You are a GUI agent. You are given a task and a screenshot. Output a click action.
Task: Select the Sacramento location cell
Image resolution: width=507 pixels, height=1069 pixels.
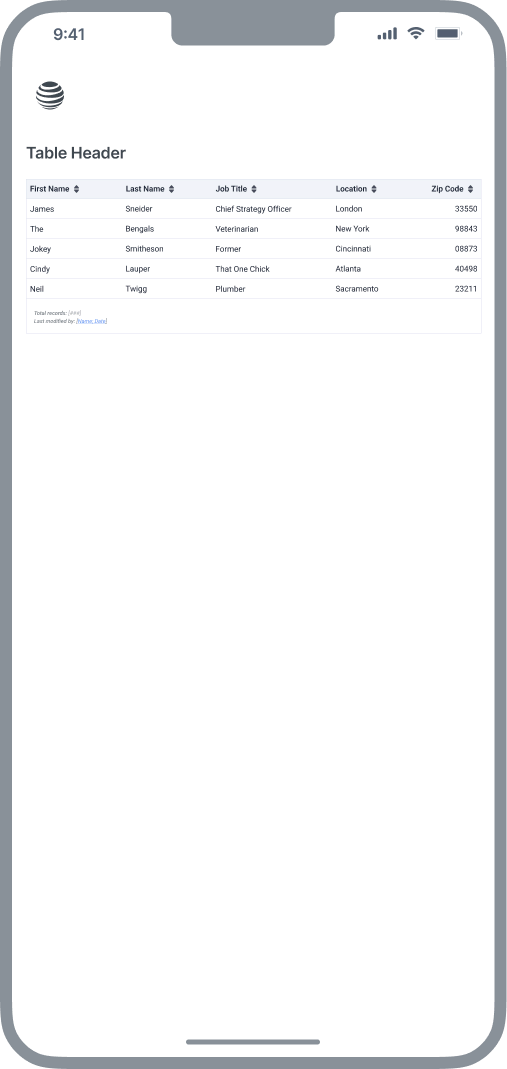point(356,289)
